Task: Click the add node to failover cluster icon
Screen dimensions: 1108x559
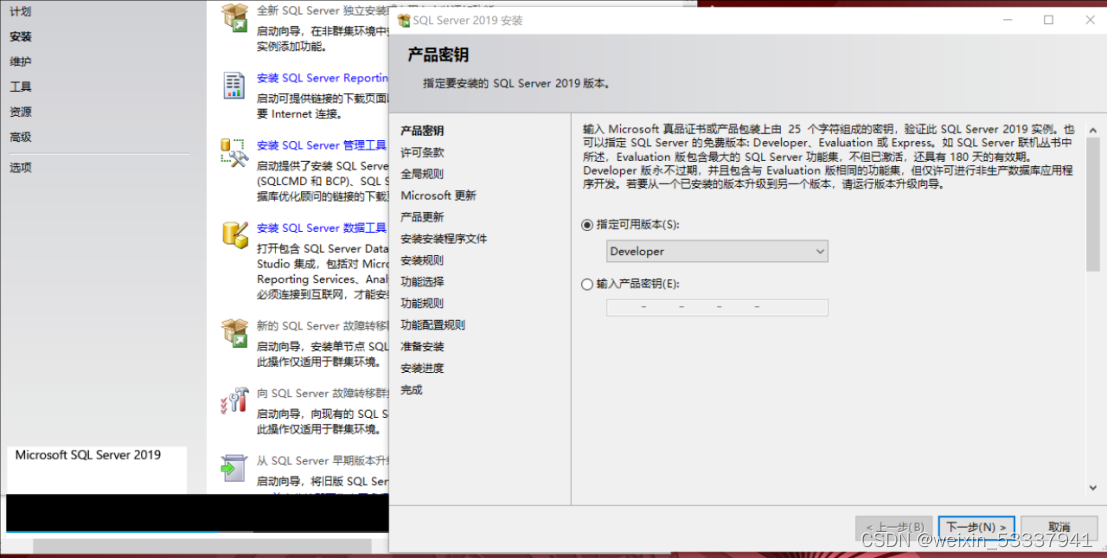Action: pyautogui.click(x=235, y=400)
